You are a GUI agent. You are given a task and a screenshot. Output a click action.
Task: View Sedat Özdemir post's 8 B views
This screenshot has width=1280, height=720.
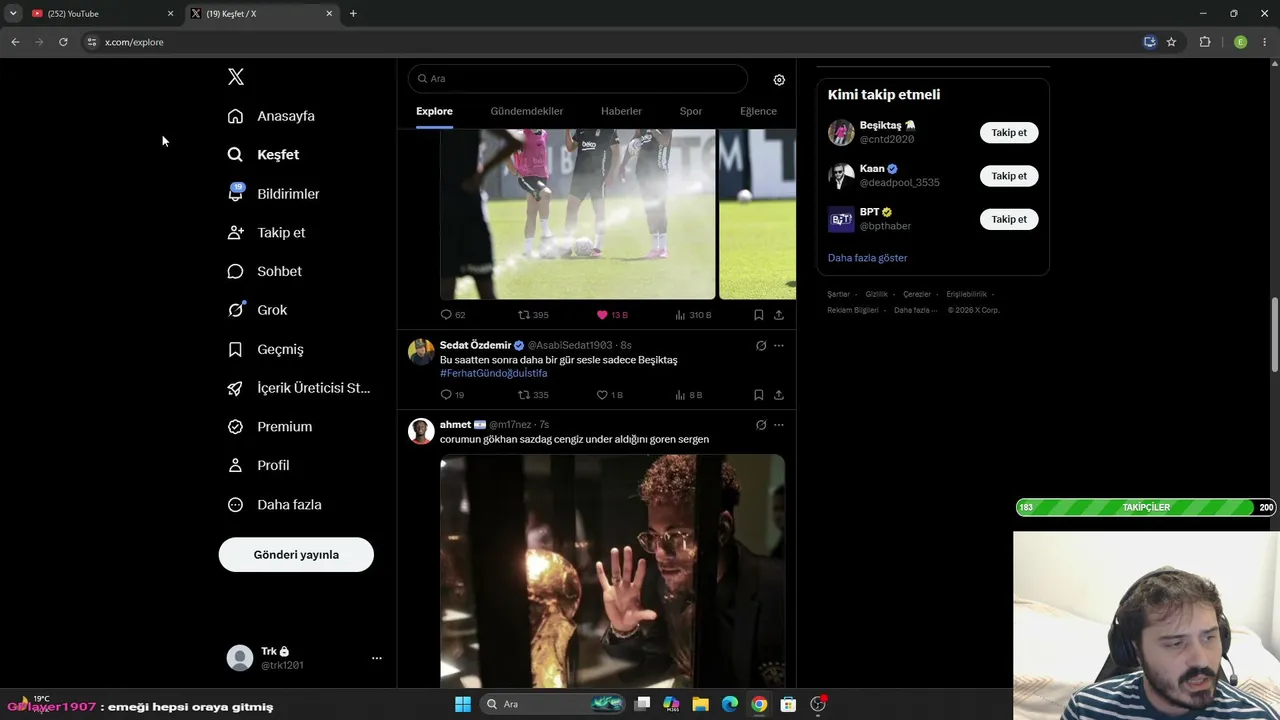688,395
